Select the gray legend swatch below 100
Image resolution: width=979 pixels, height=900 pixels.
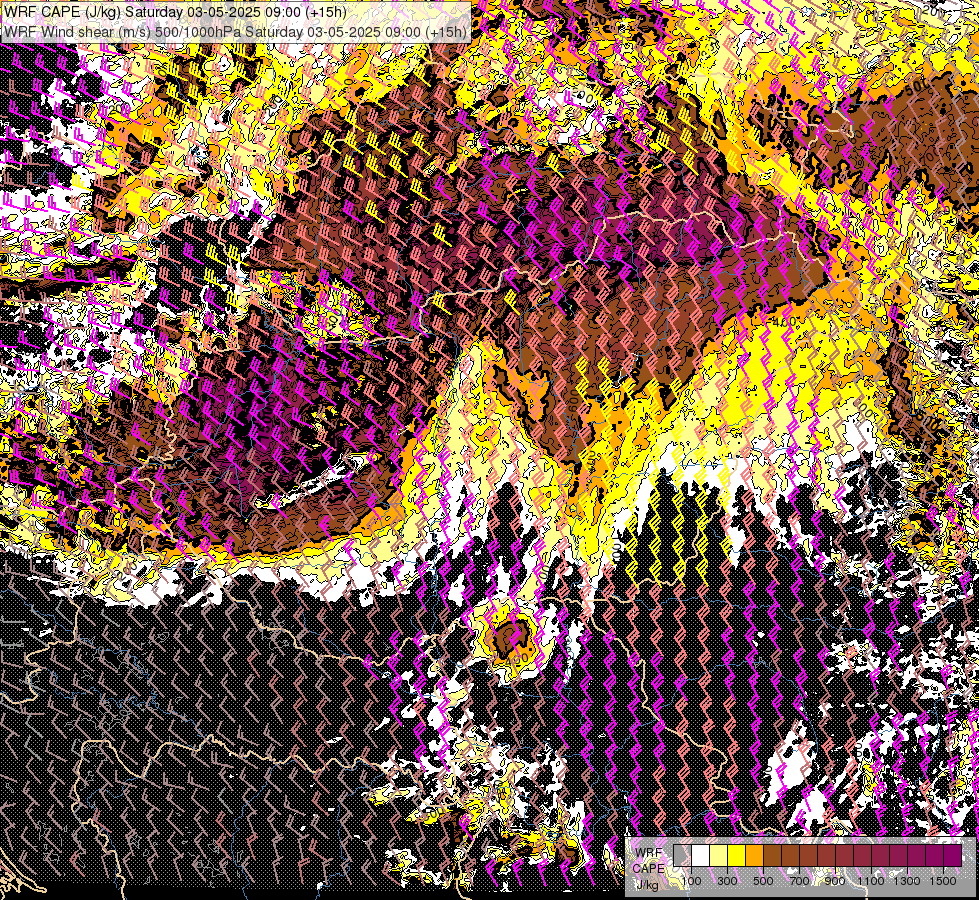[682, 855]
